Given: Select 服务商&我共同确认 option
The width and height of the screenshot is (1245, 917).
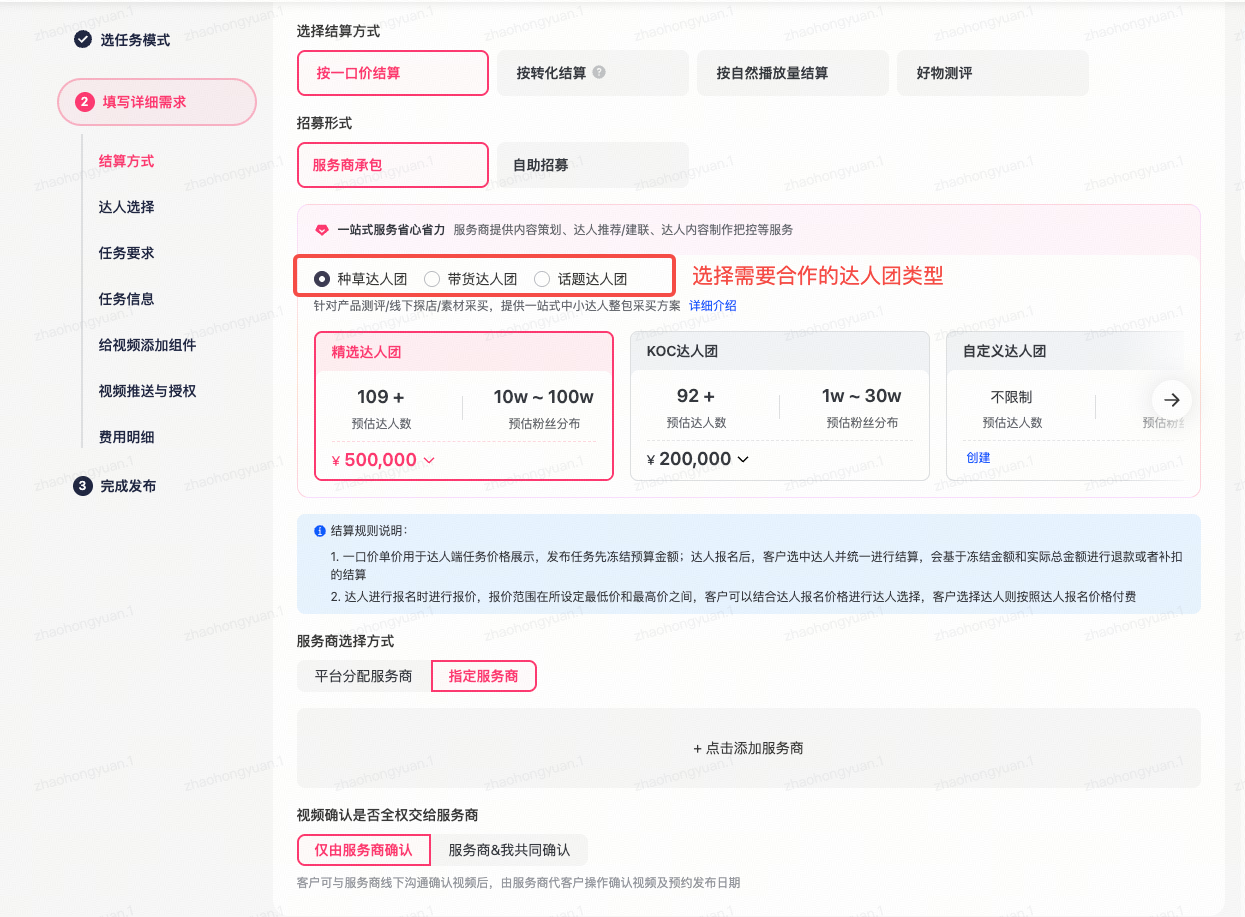Looking at the screenshot, I should point(509,850).
